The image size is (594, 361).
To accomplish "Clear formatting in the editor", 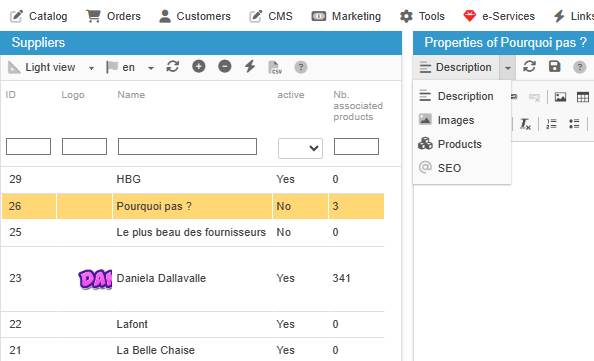I will click(x=525, y=123).
